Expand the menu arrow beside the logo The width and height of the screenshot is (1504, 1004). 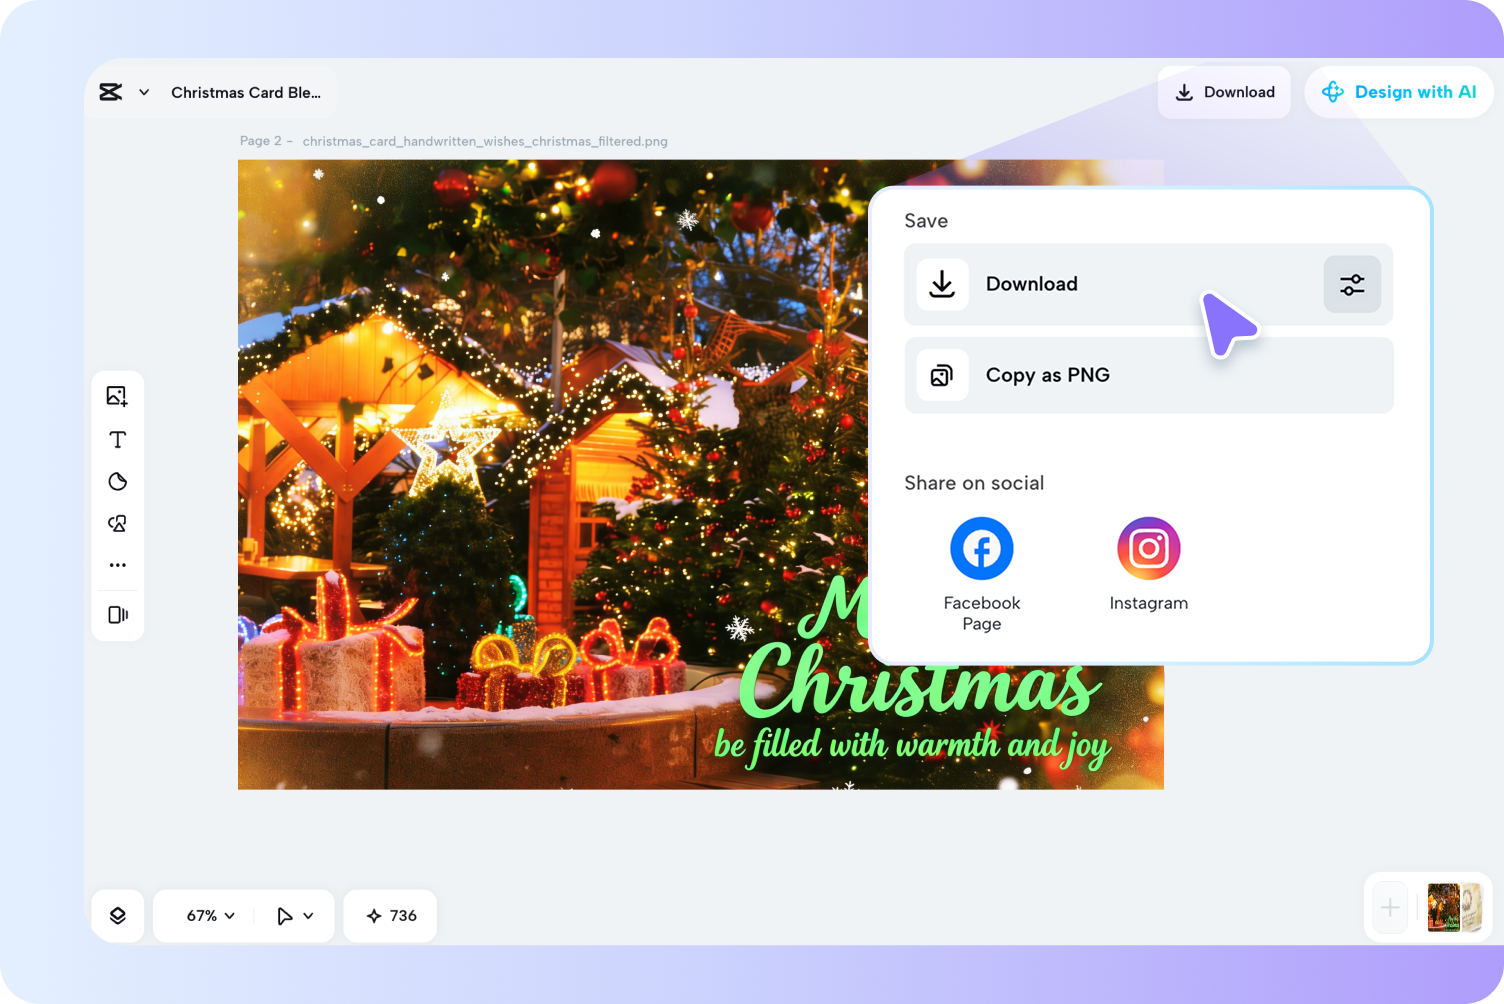(x=144, y=92)
